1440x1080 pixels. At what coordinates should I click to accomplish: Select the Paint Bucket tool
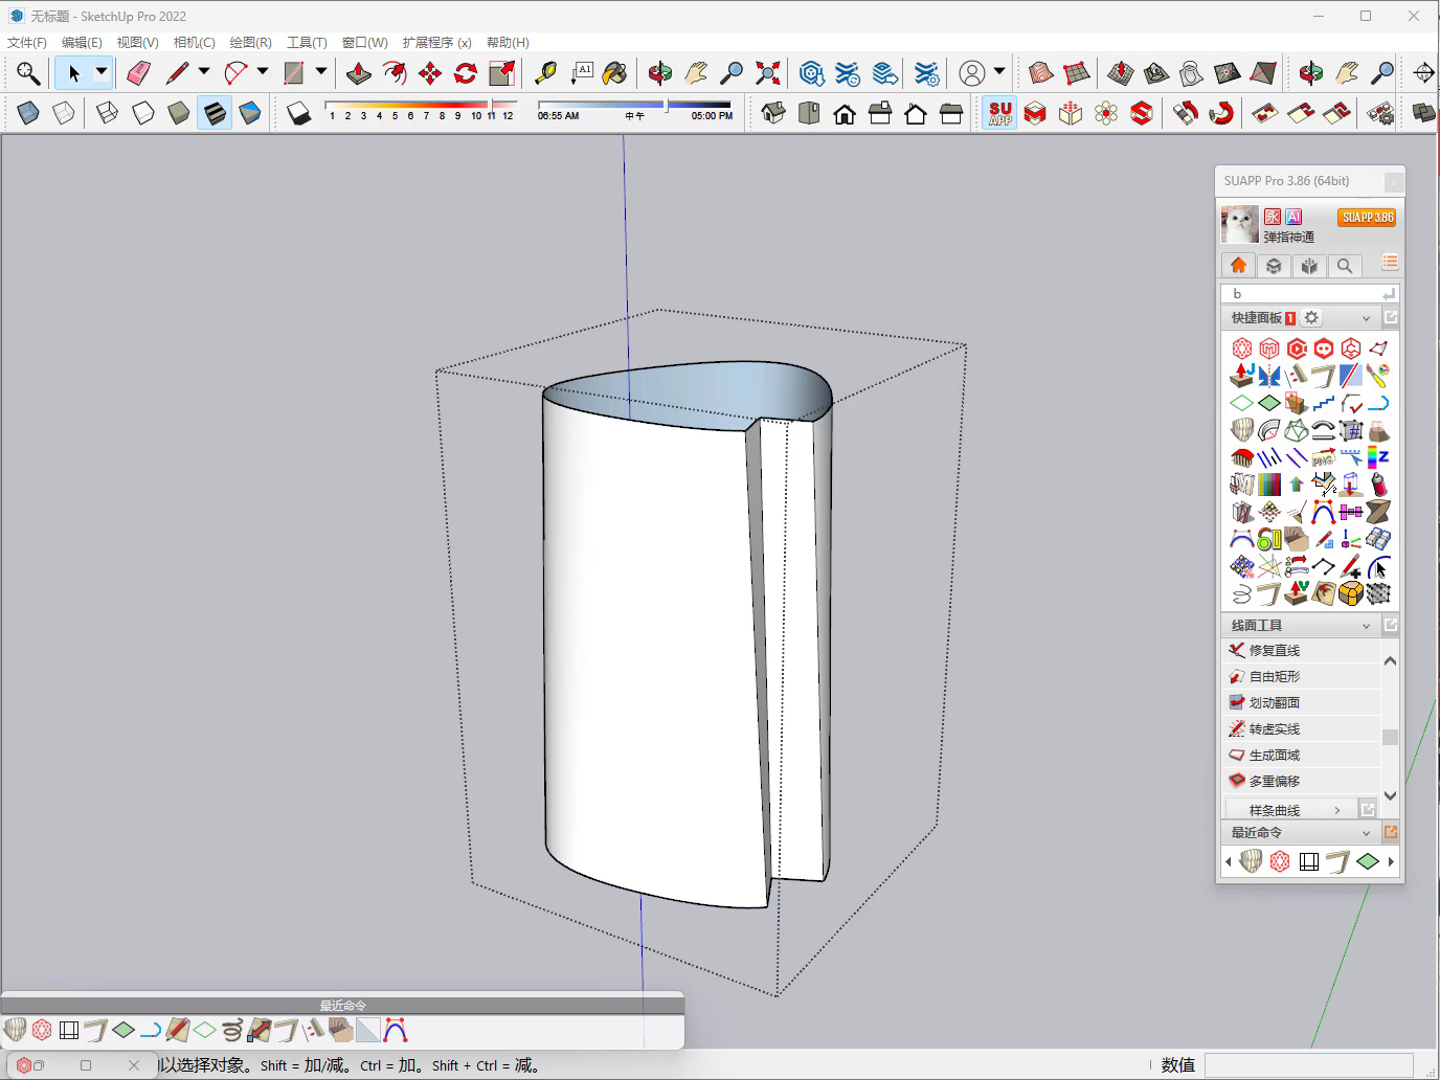click(x=615, y=73)
